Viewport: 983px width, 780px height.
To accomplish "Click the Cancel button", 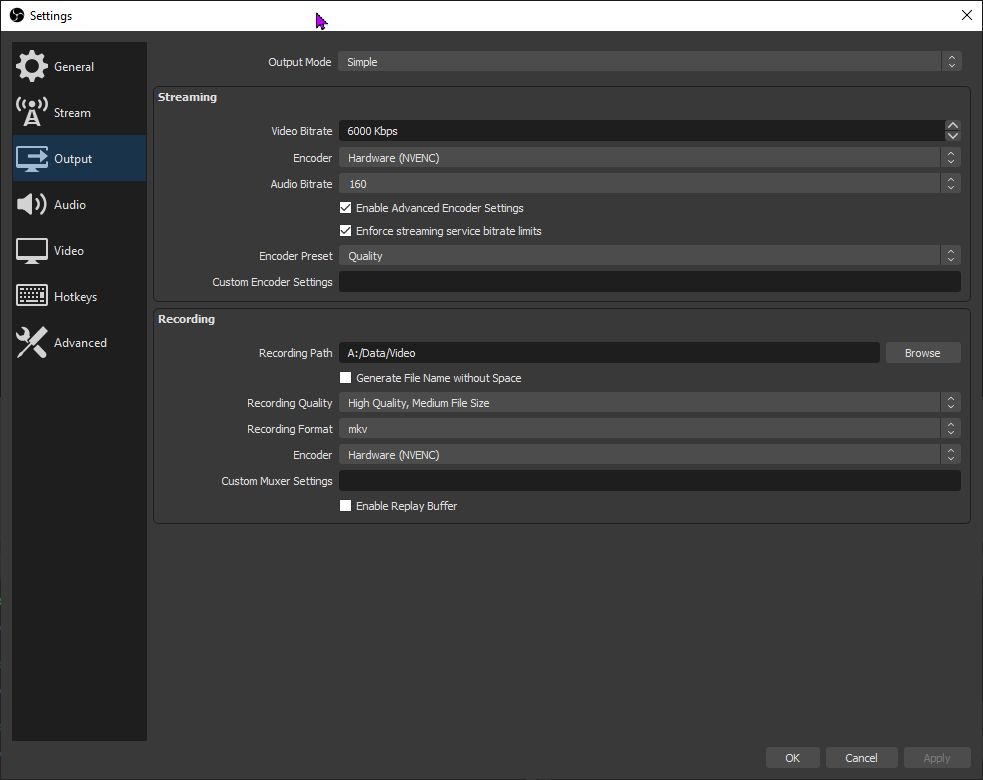I will (861, 758).
